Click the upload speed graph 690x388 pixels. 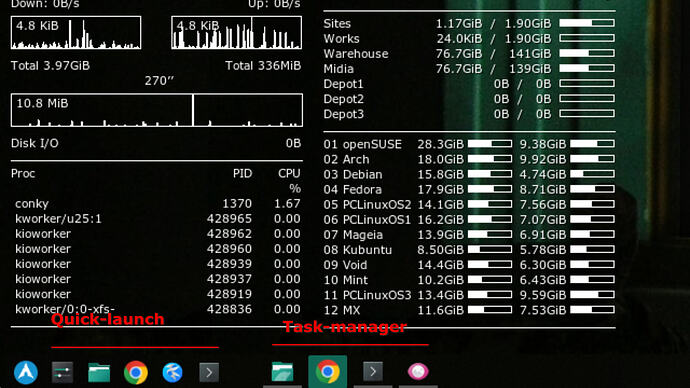(x=237, y=33)
